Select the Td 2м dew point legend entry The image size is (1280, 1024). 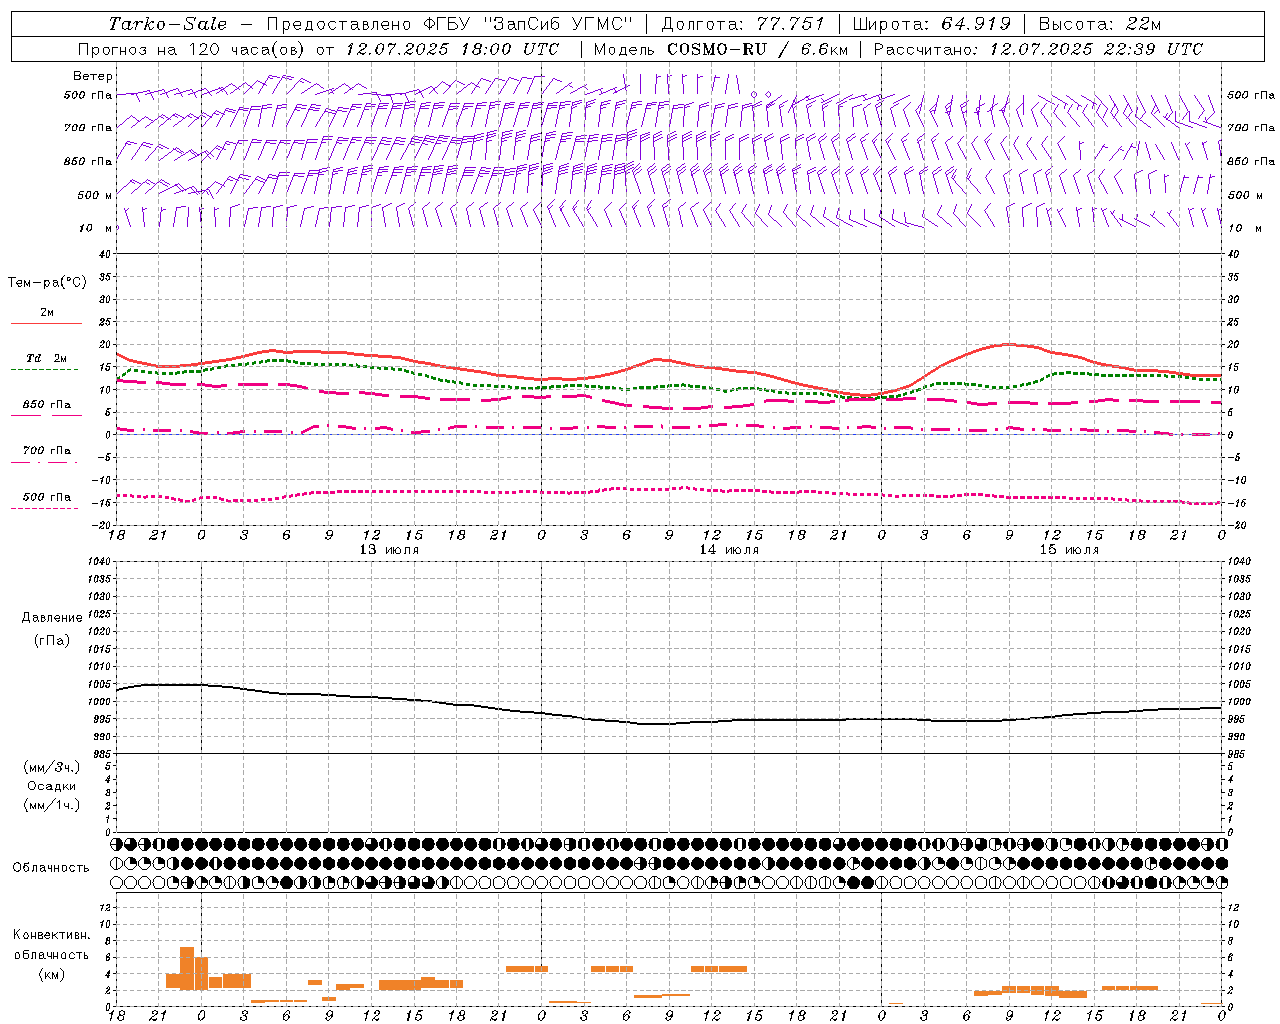46,358
